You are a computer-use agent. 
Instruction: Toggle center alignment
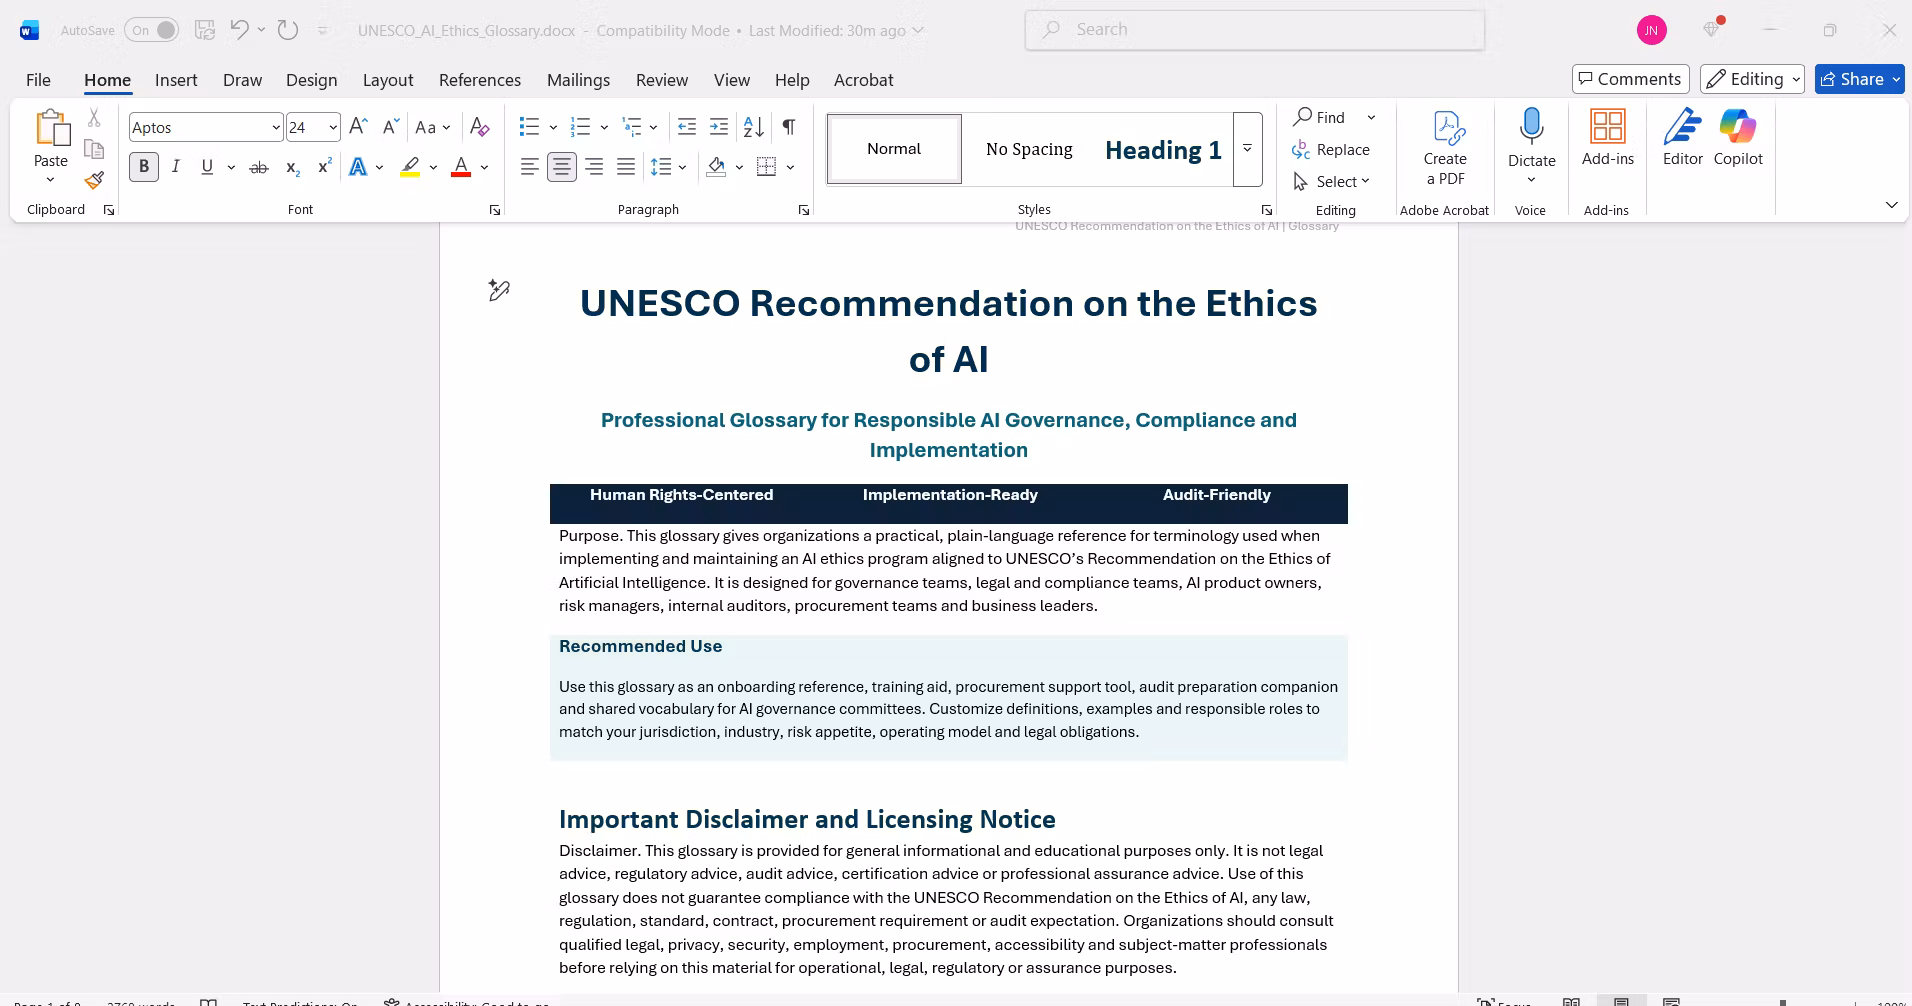coord(562,167)
